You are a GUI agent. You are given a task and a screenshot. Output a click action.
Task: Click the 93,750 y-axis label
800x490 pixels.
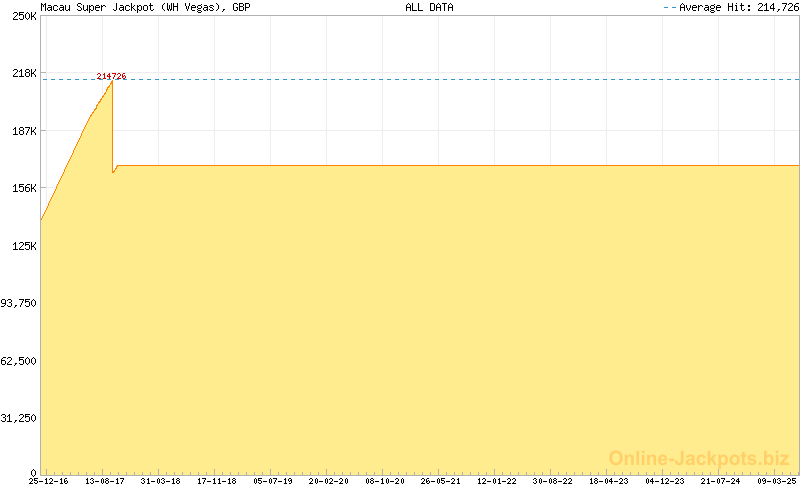coord(19,302)
